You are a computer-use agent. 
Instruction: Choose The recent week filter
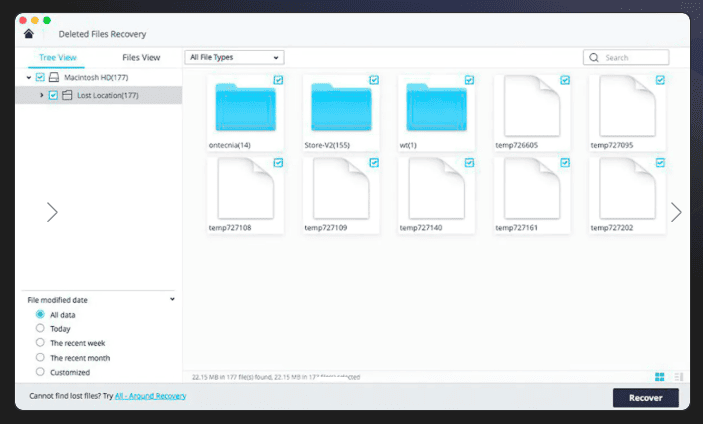tap(40, 342)
